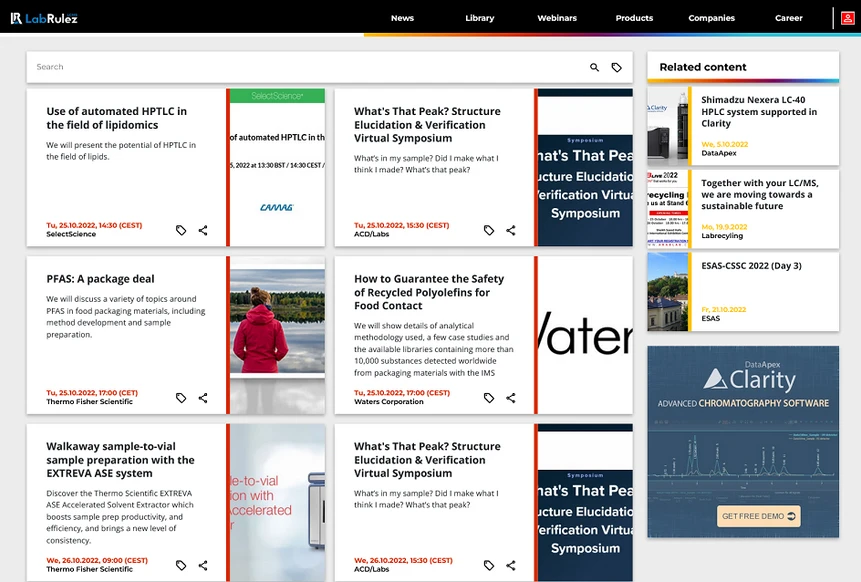Click the CAMAG HPTLC webinar thumbnail
This screenshot has height=582, width=861.
click(277, 167)
